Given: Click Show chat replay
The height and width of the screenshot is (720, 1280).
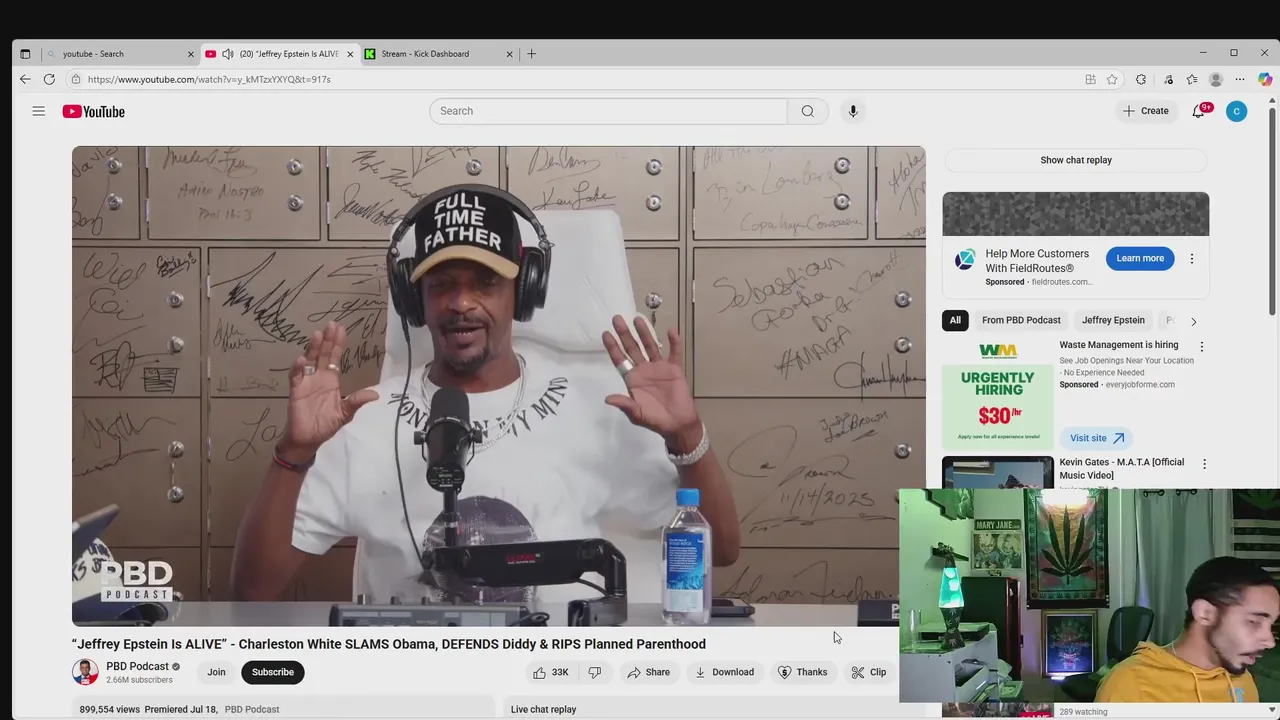Looking at the screenshot, I should point(1076,160).
